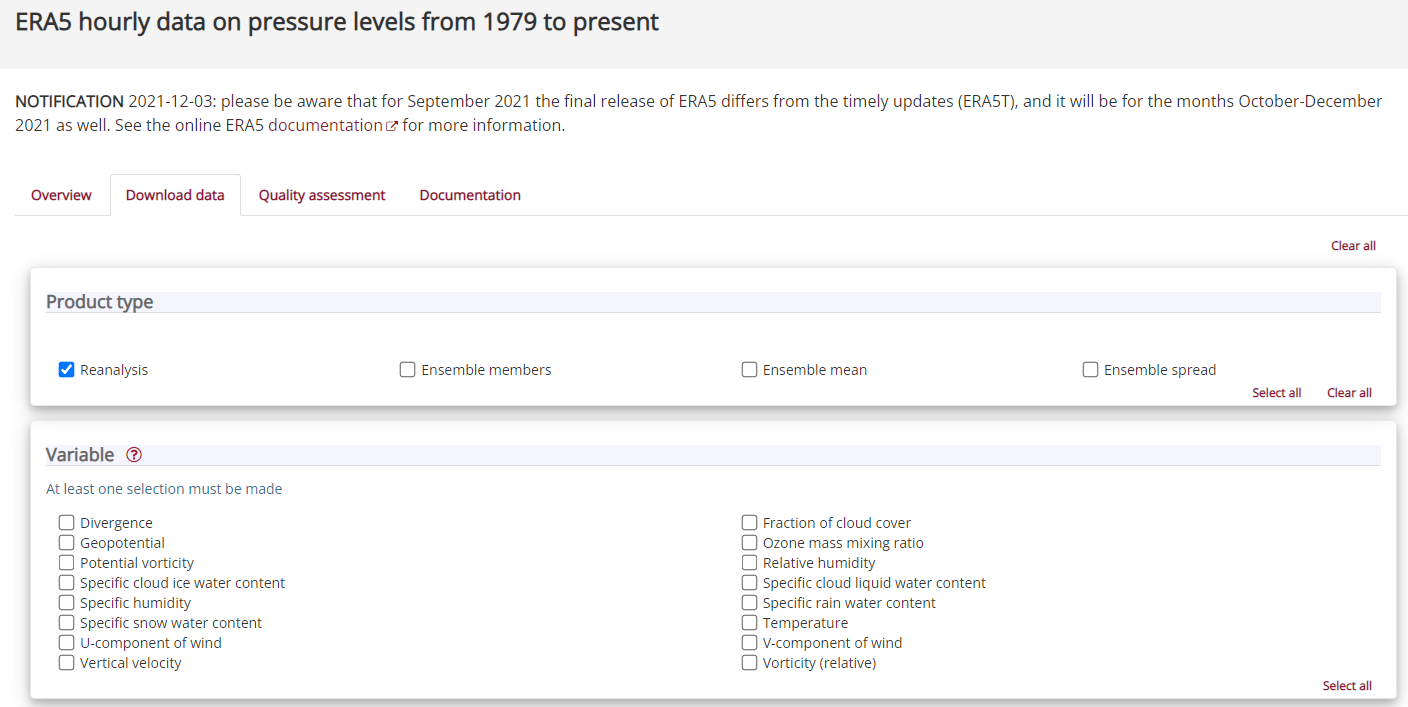
Task: Select the V-component of wind checkbox
Action: tap(749, 643)
